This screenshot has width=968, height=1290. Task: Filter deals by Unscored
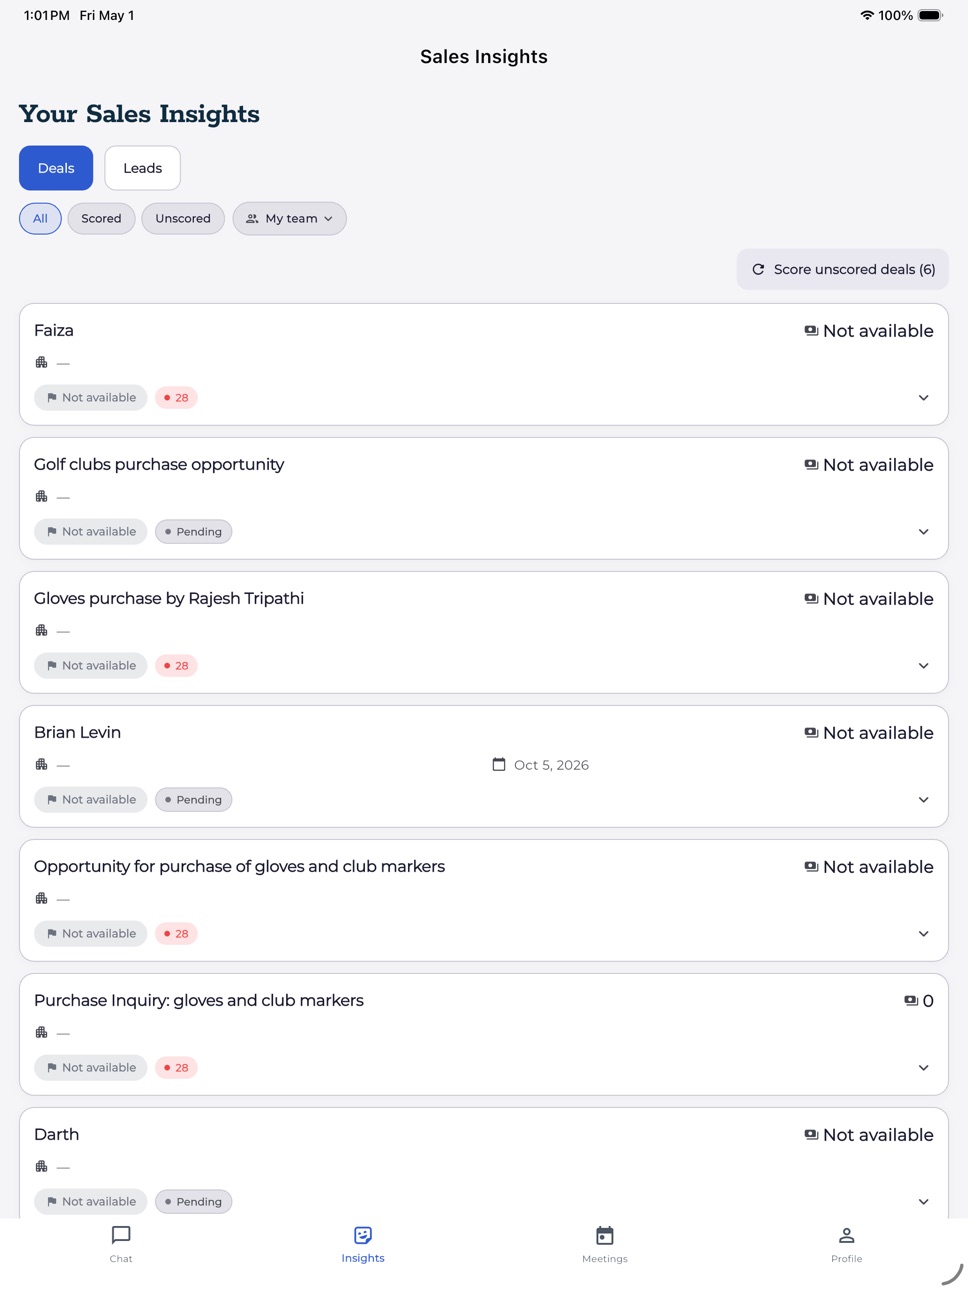point(183,218)
